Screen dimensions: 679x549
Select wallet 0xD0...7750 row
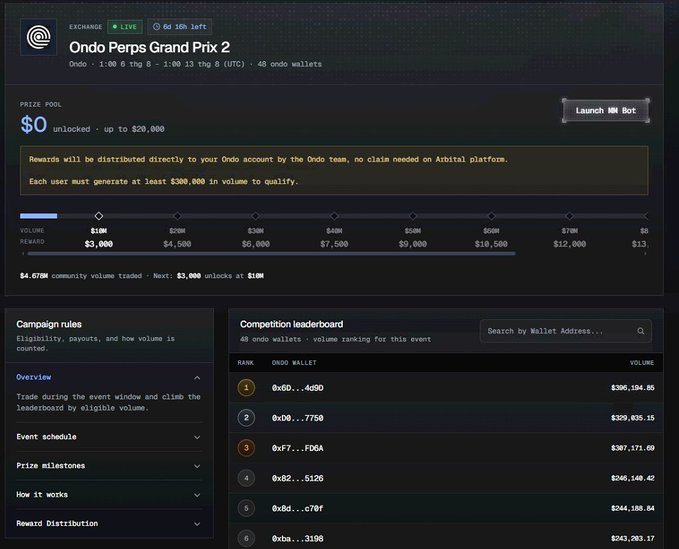click(446, 418)
